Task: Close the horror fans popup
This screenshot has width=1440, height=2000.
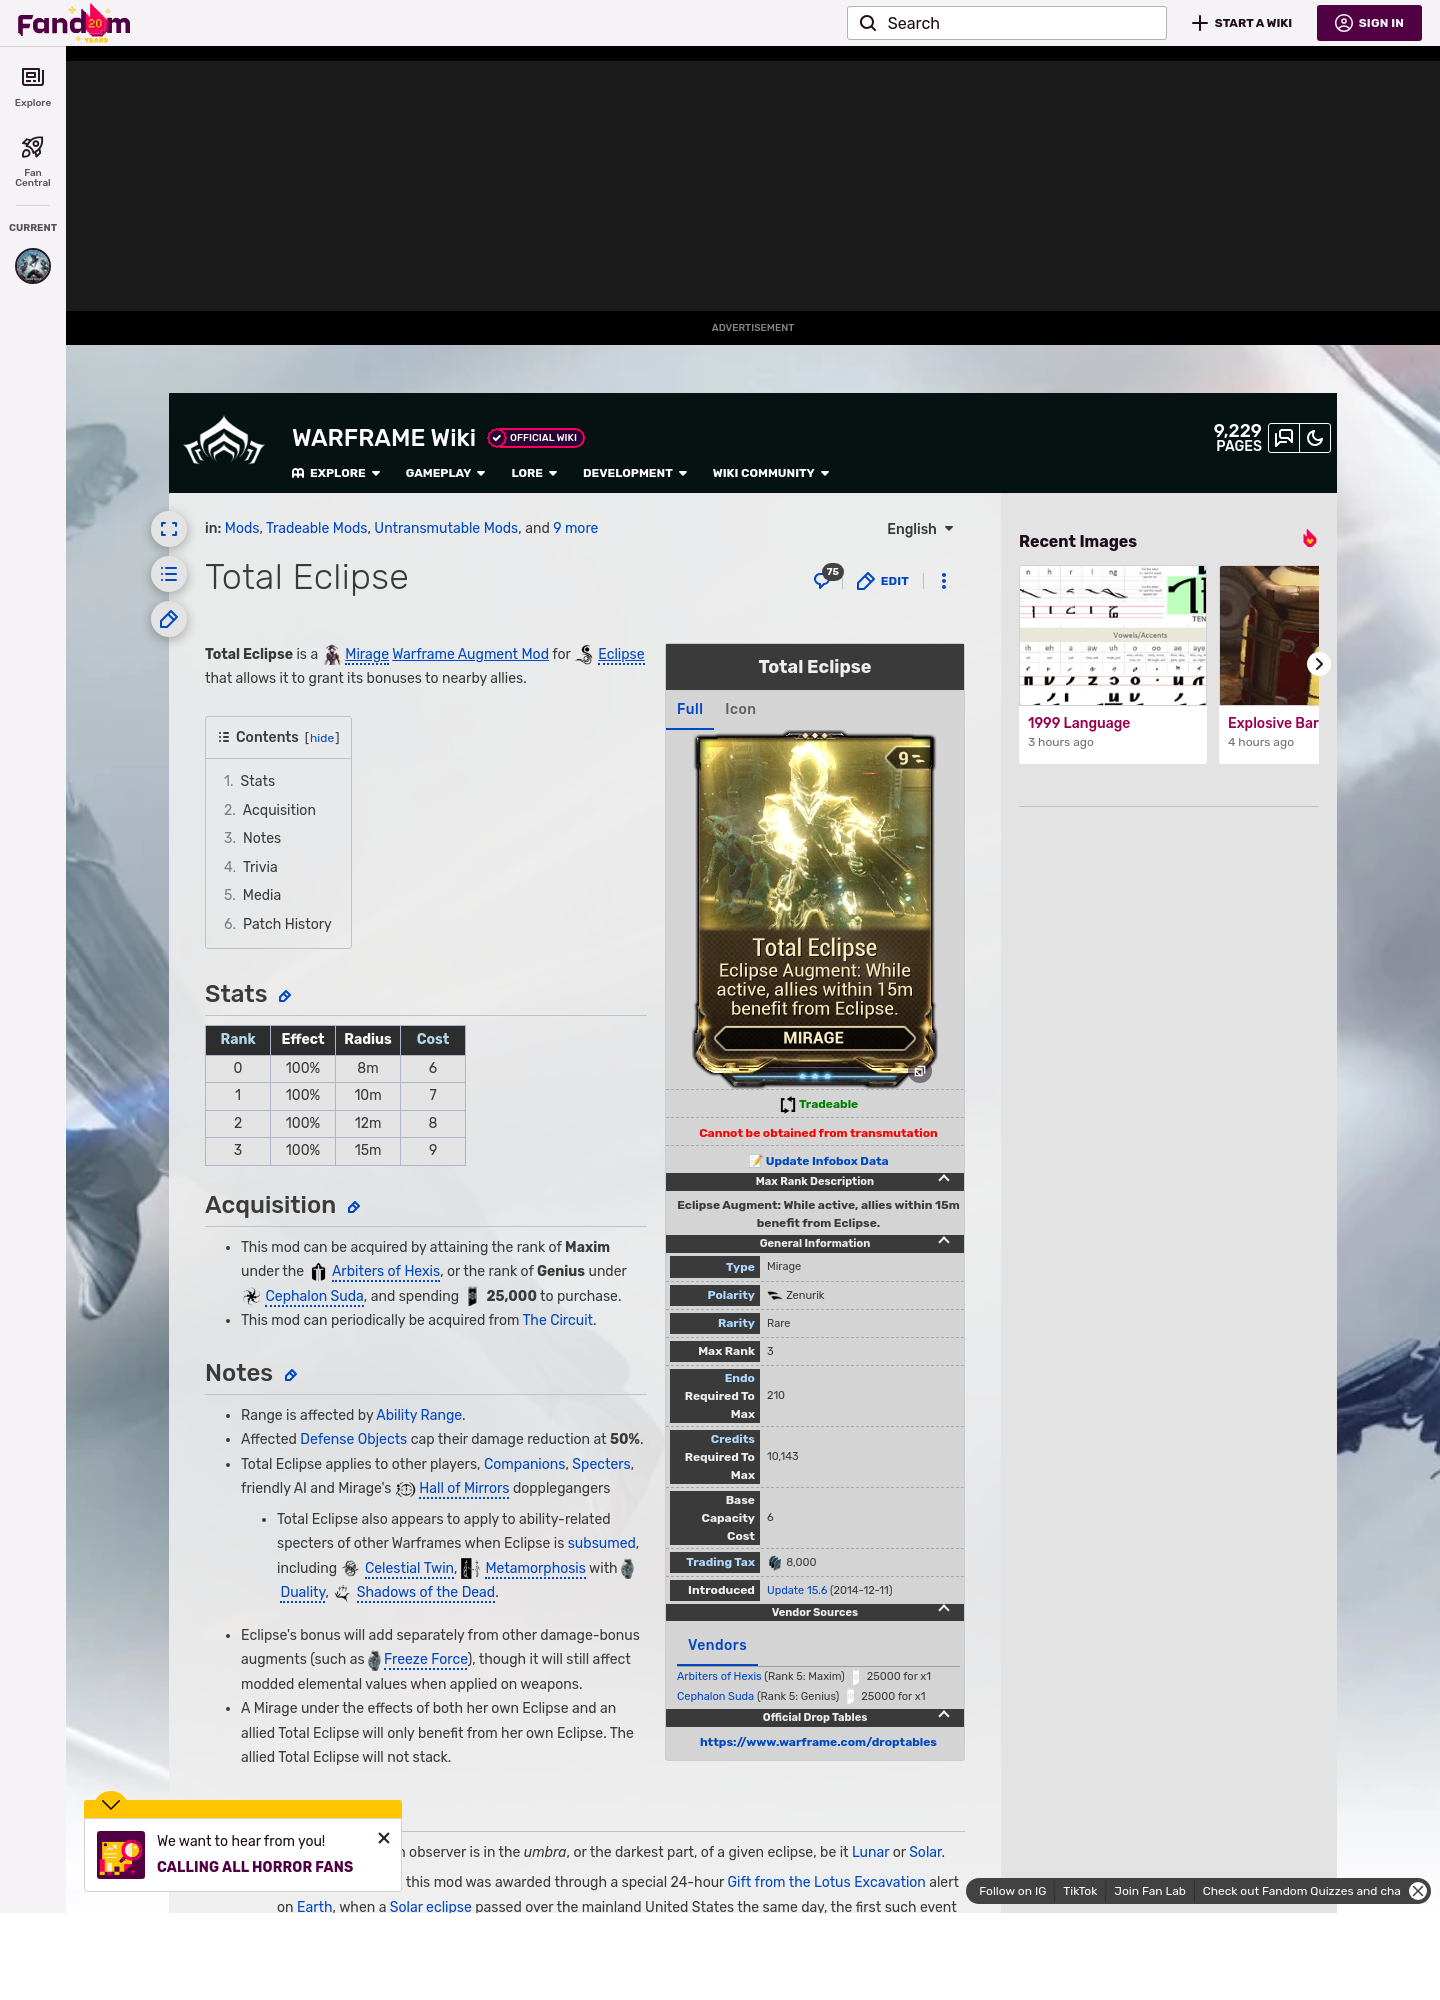Action: pyautogui.click(x=384, y=1838)
